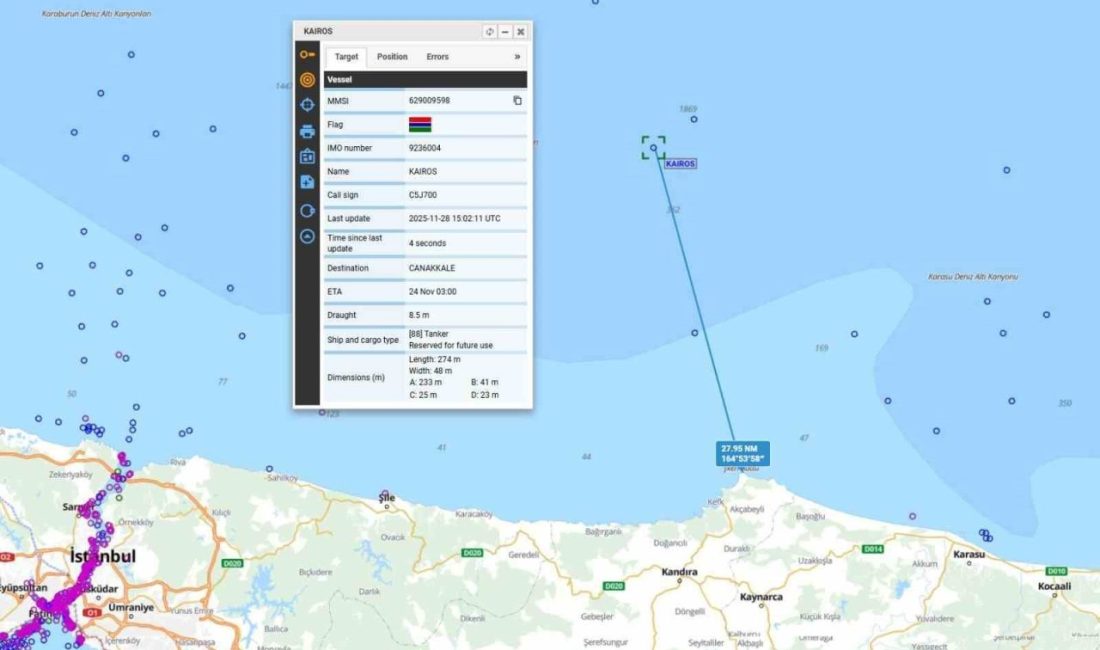The width and height of the screenshot is (1100, 650).
Task: Click the Gambia flag in the Flag row
Action: 421,124
